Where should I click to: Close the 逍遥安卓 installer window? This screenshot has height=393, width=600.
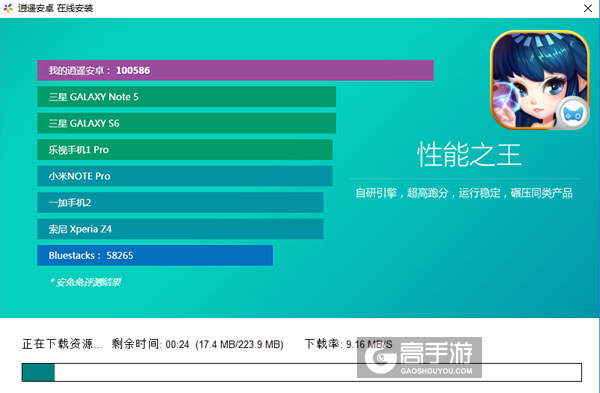coord(588,8)
